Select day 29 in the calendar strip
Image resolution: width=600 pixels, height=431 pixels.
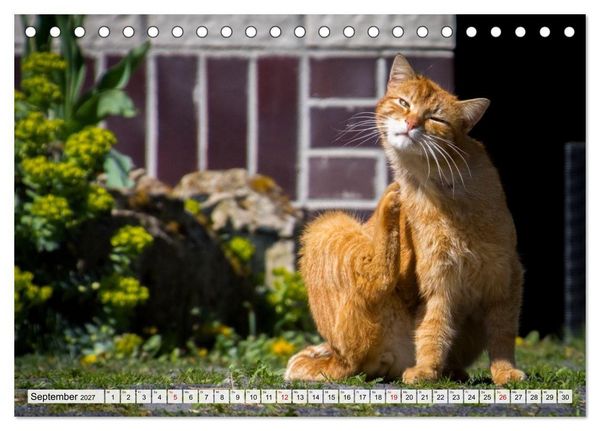click(x=550, y=397)
